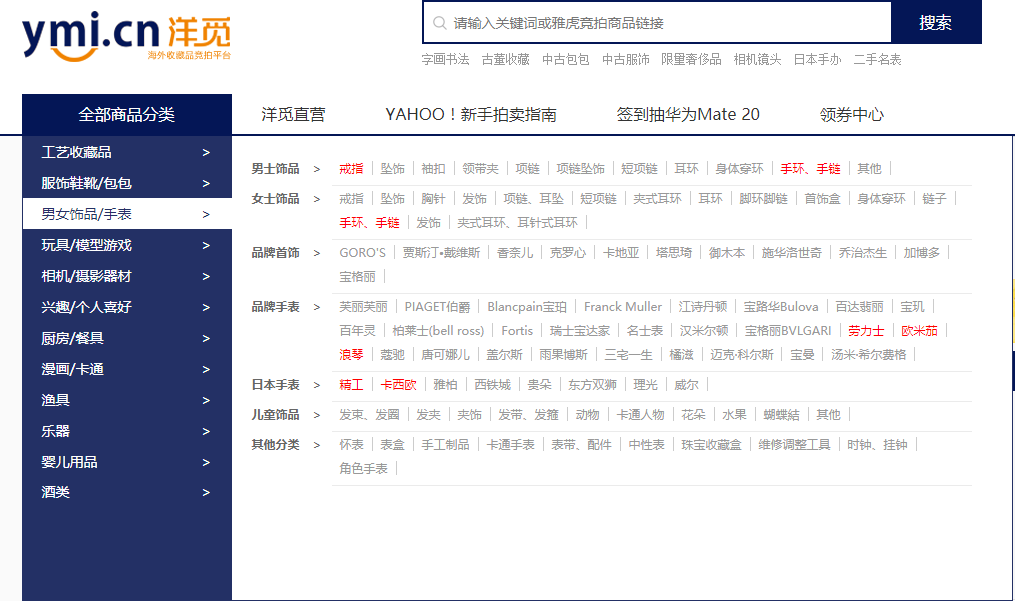
Task: Select the 御木本 brand link
Action: [x=726, y=253]
